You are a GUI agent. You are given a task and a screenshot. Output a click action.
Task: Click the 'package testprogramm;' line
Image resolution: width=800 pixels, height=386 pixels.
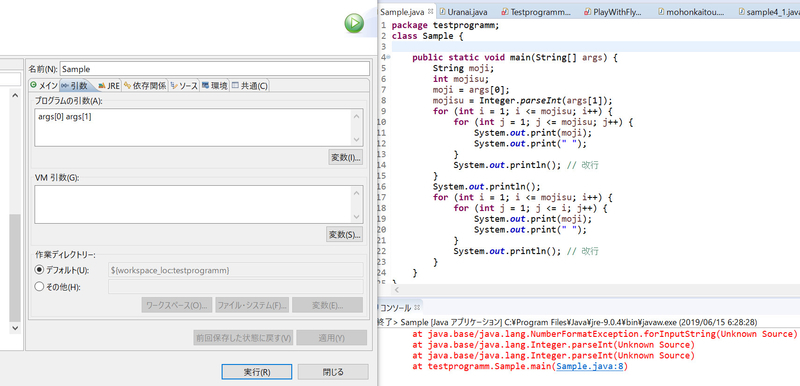(445, 25)
